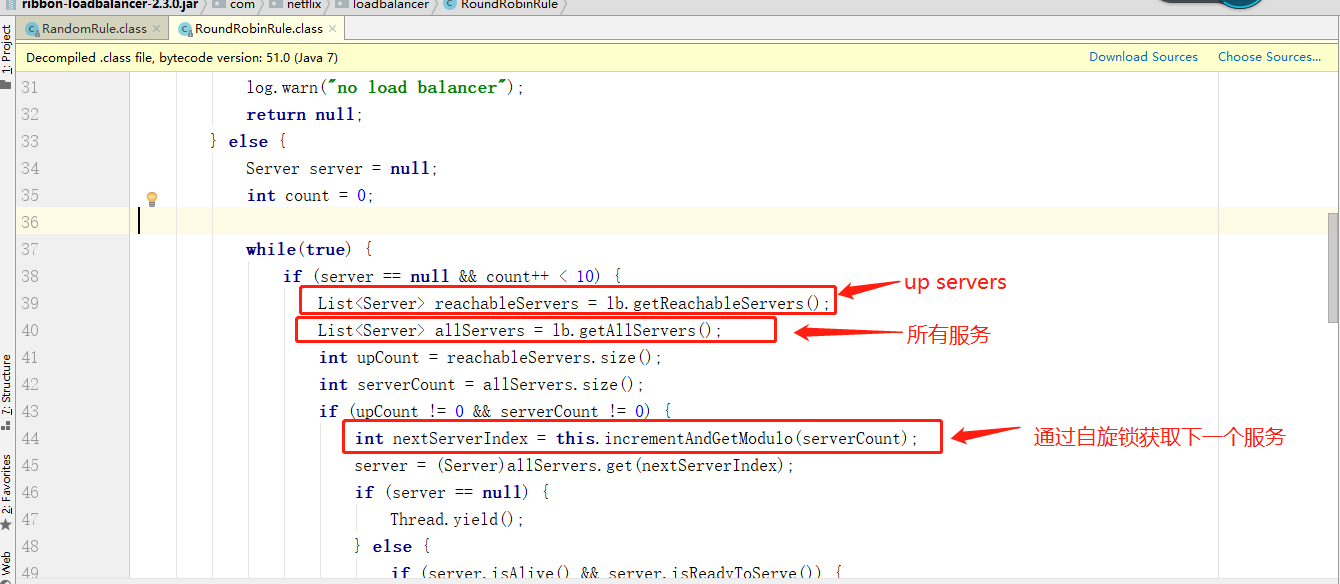The width and height of the screenshot is (1340, 584).
Task: Click the 'while(true) {' line
Action: pos(309,250)
